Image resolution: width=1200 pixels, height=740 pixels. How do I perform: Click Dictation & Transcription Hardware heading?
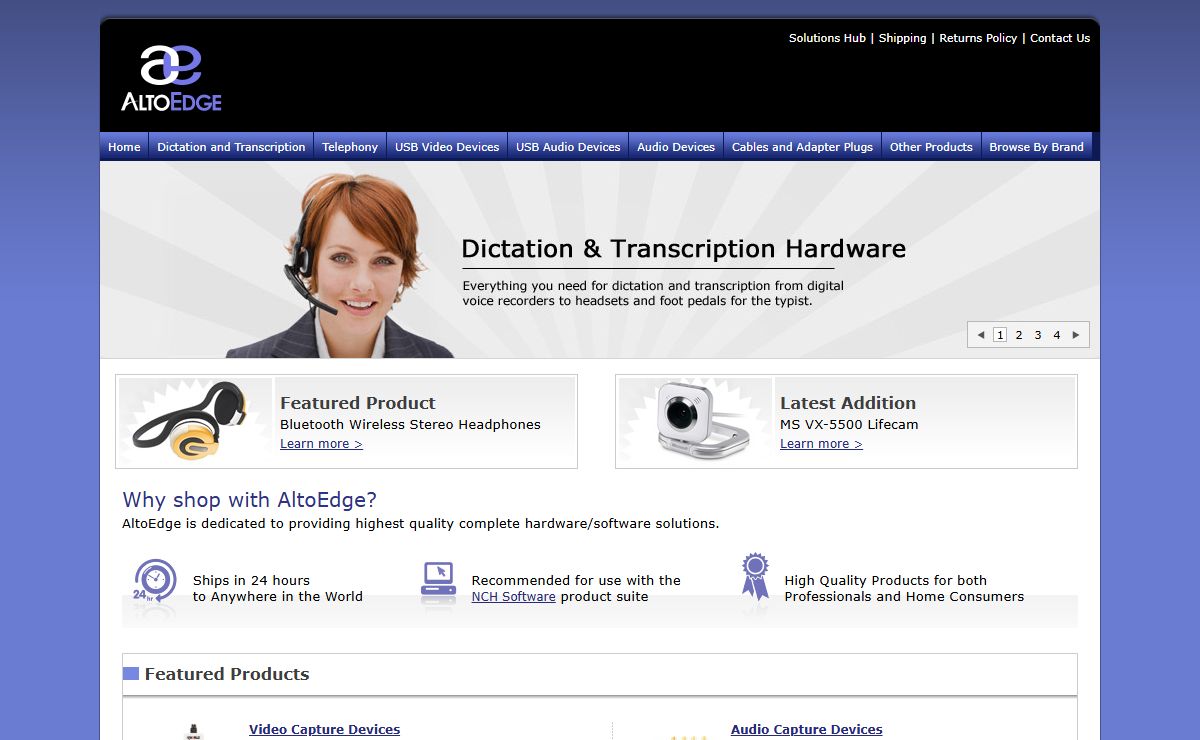[684, 249]
